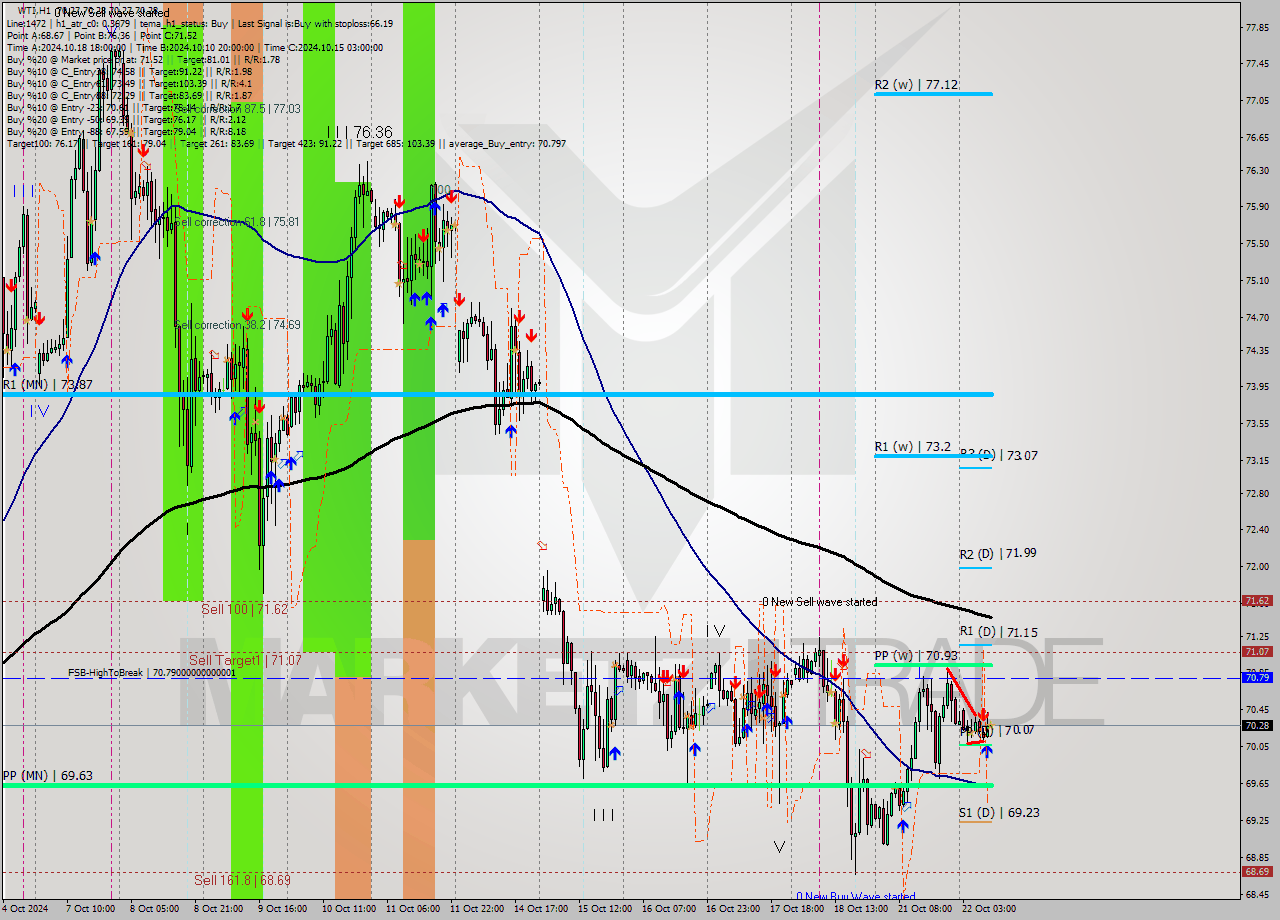Click the 14 Oct 17:00 time label
The image size is (1280, 920).
541,909
